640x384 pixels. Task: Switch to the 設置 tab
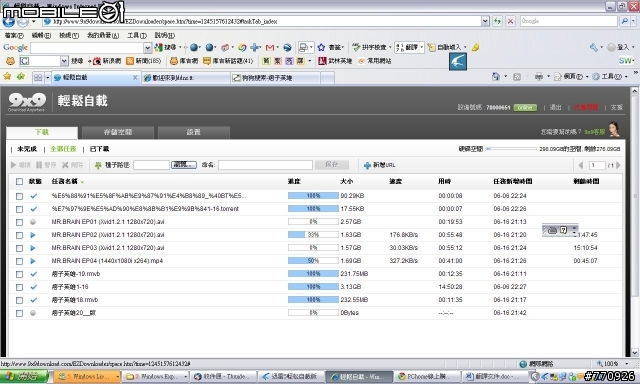click(194, 132)
